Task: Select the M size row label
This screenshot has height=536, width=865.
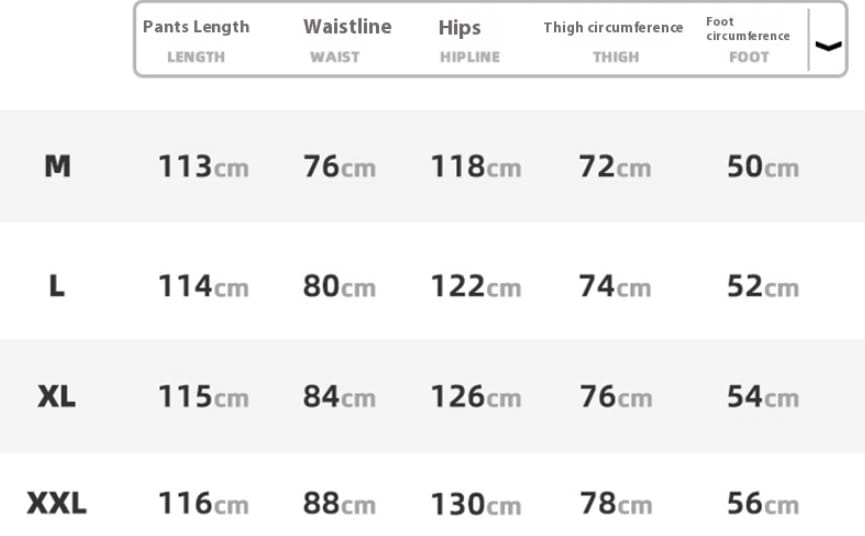Action: [x=57, y=166]
